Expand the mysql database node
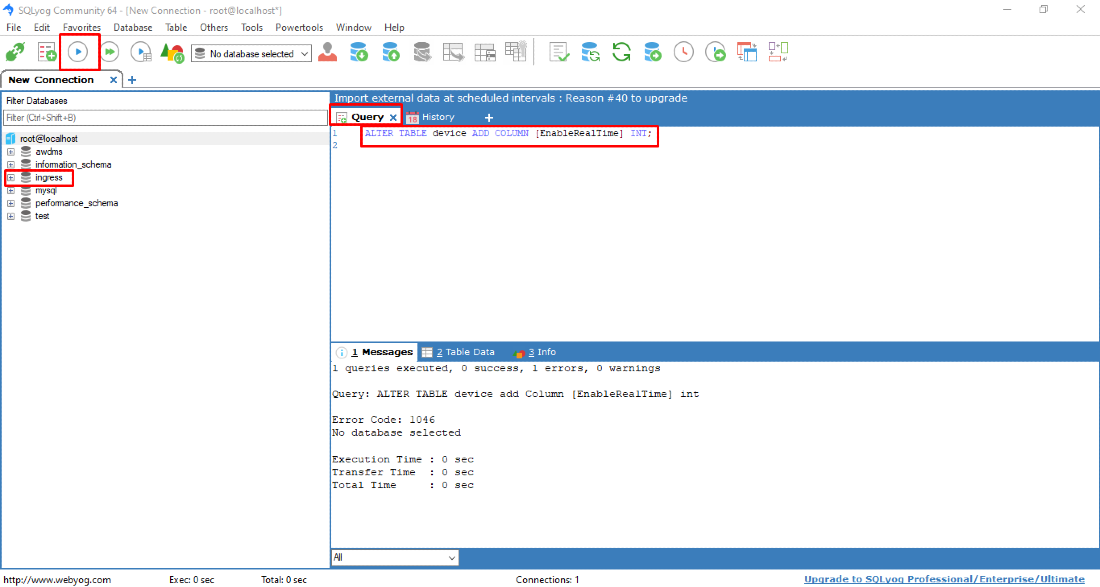The width and height of the screenshot is (1100, 587). (11, 191)
